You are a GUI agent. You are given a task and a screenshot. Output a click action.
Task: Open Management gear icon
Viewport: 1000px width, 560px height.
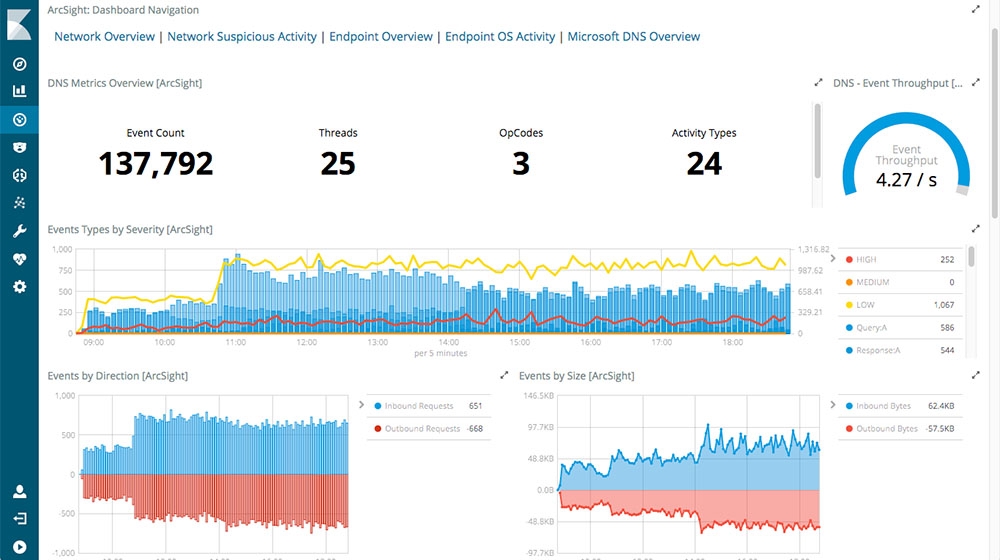tap(20, 287)
